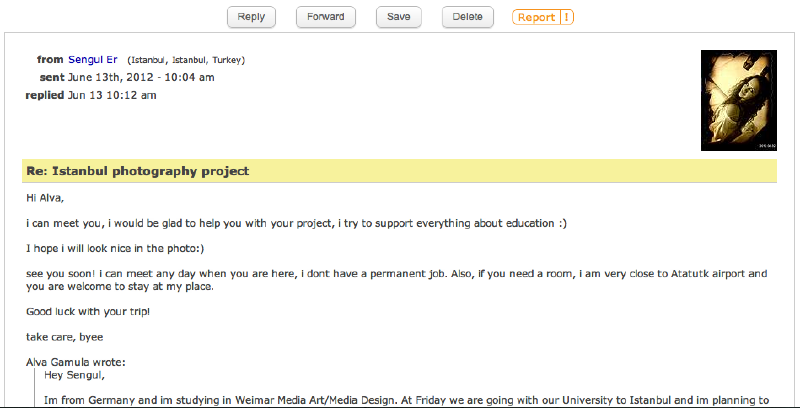
Task: Click the Good luck with your trip line
Action: 88,311
